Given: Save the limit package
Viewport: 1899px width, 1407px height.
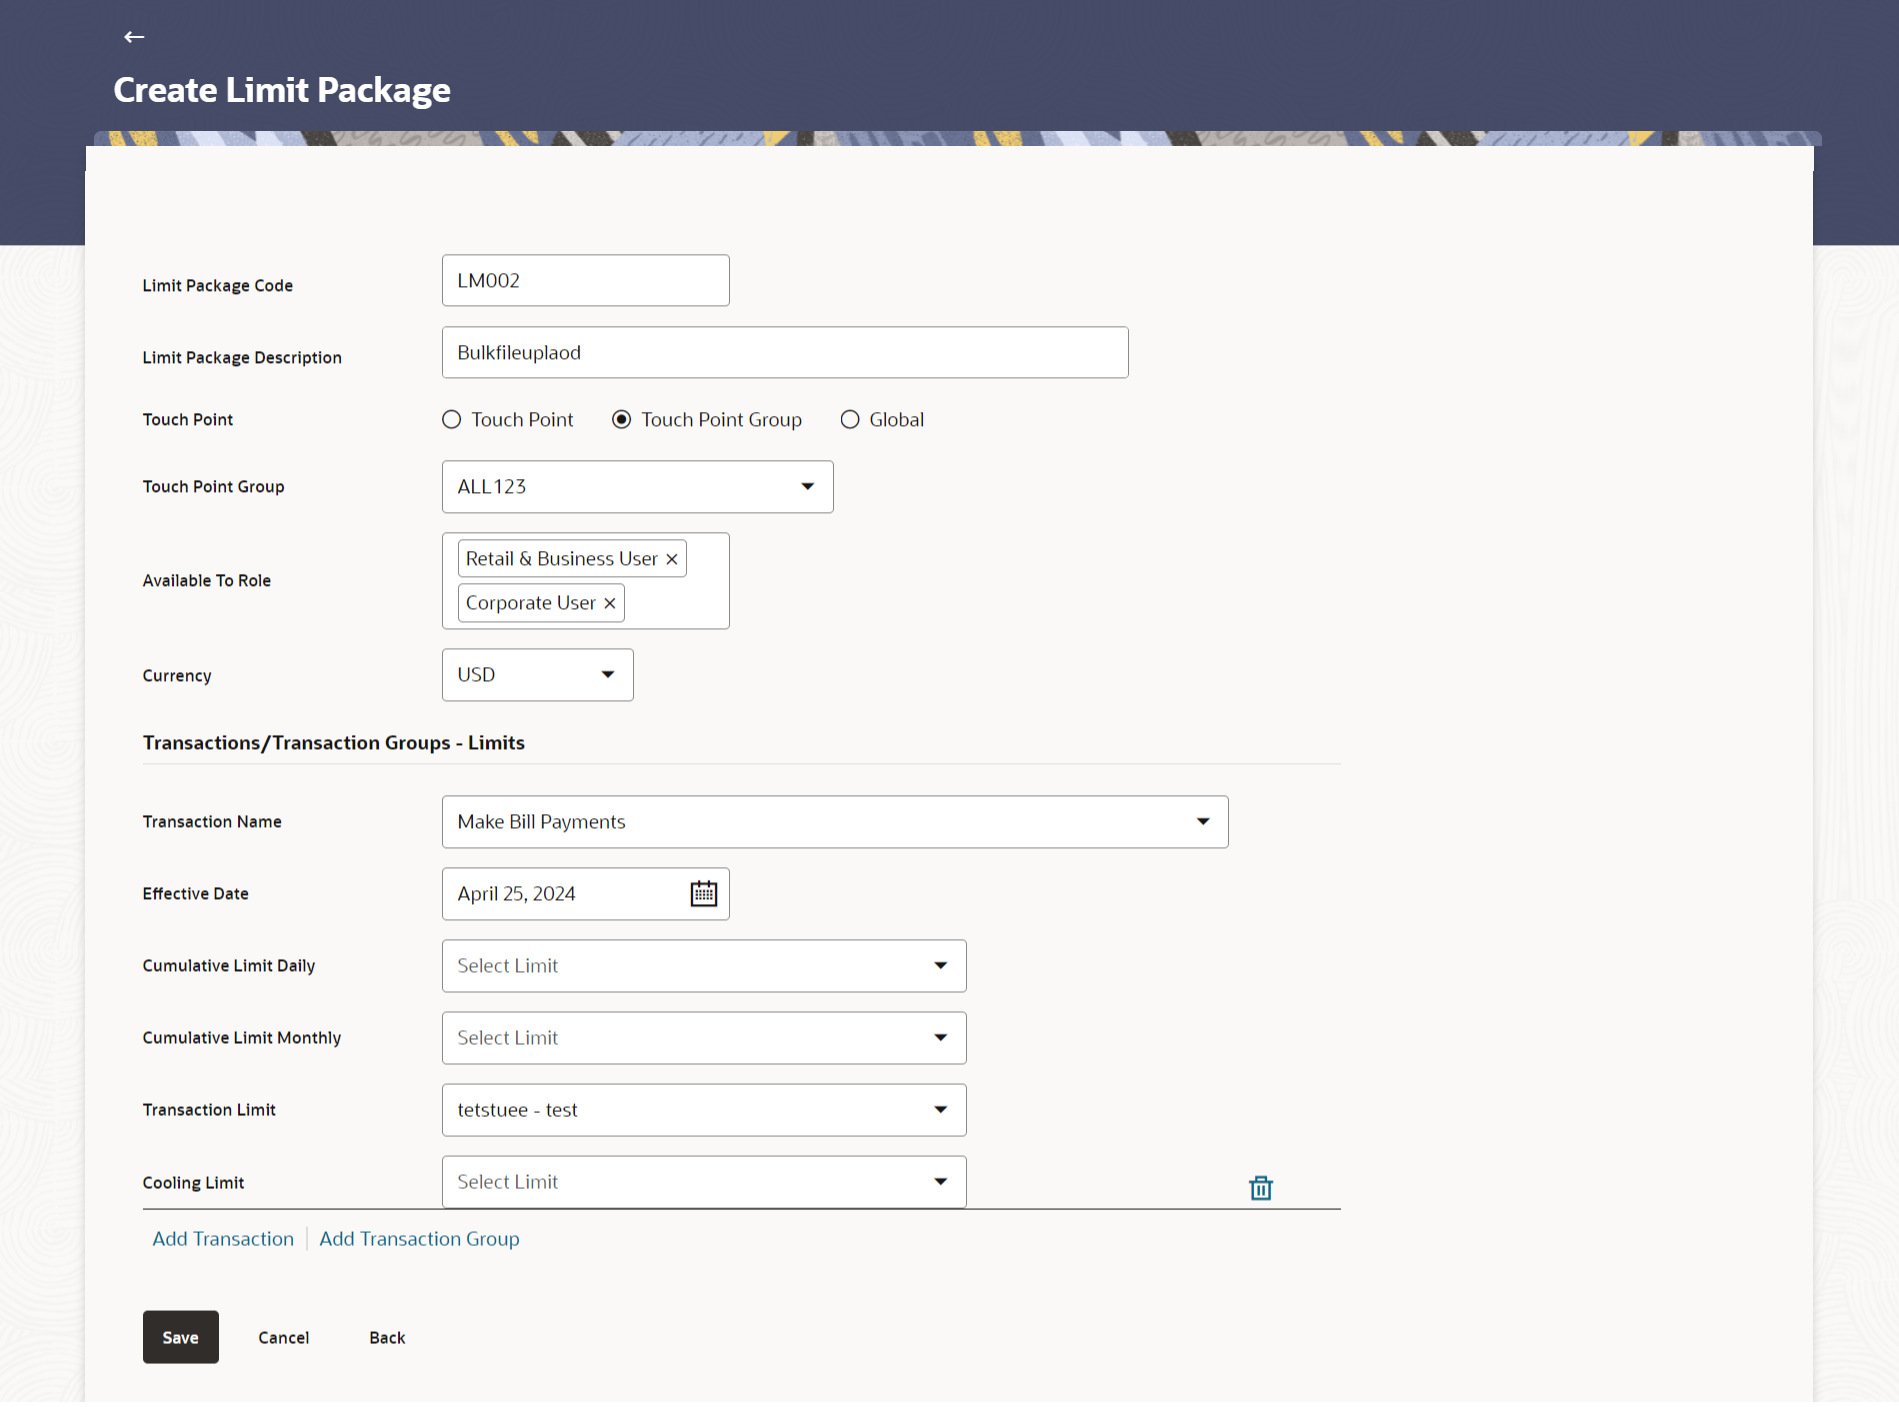Looking at the screenshot, I should [181, 1337].
